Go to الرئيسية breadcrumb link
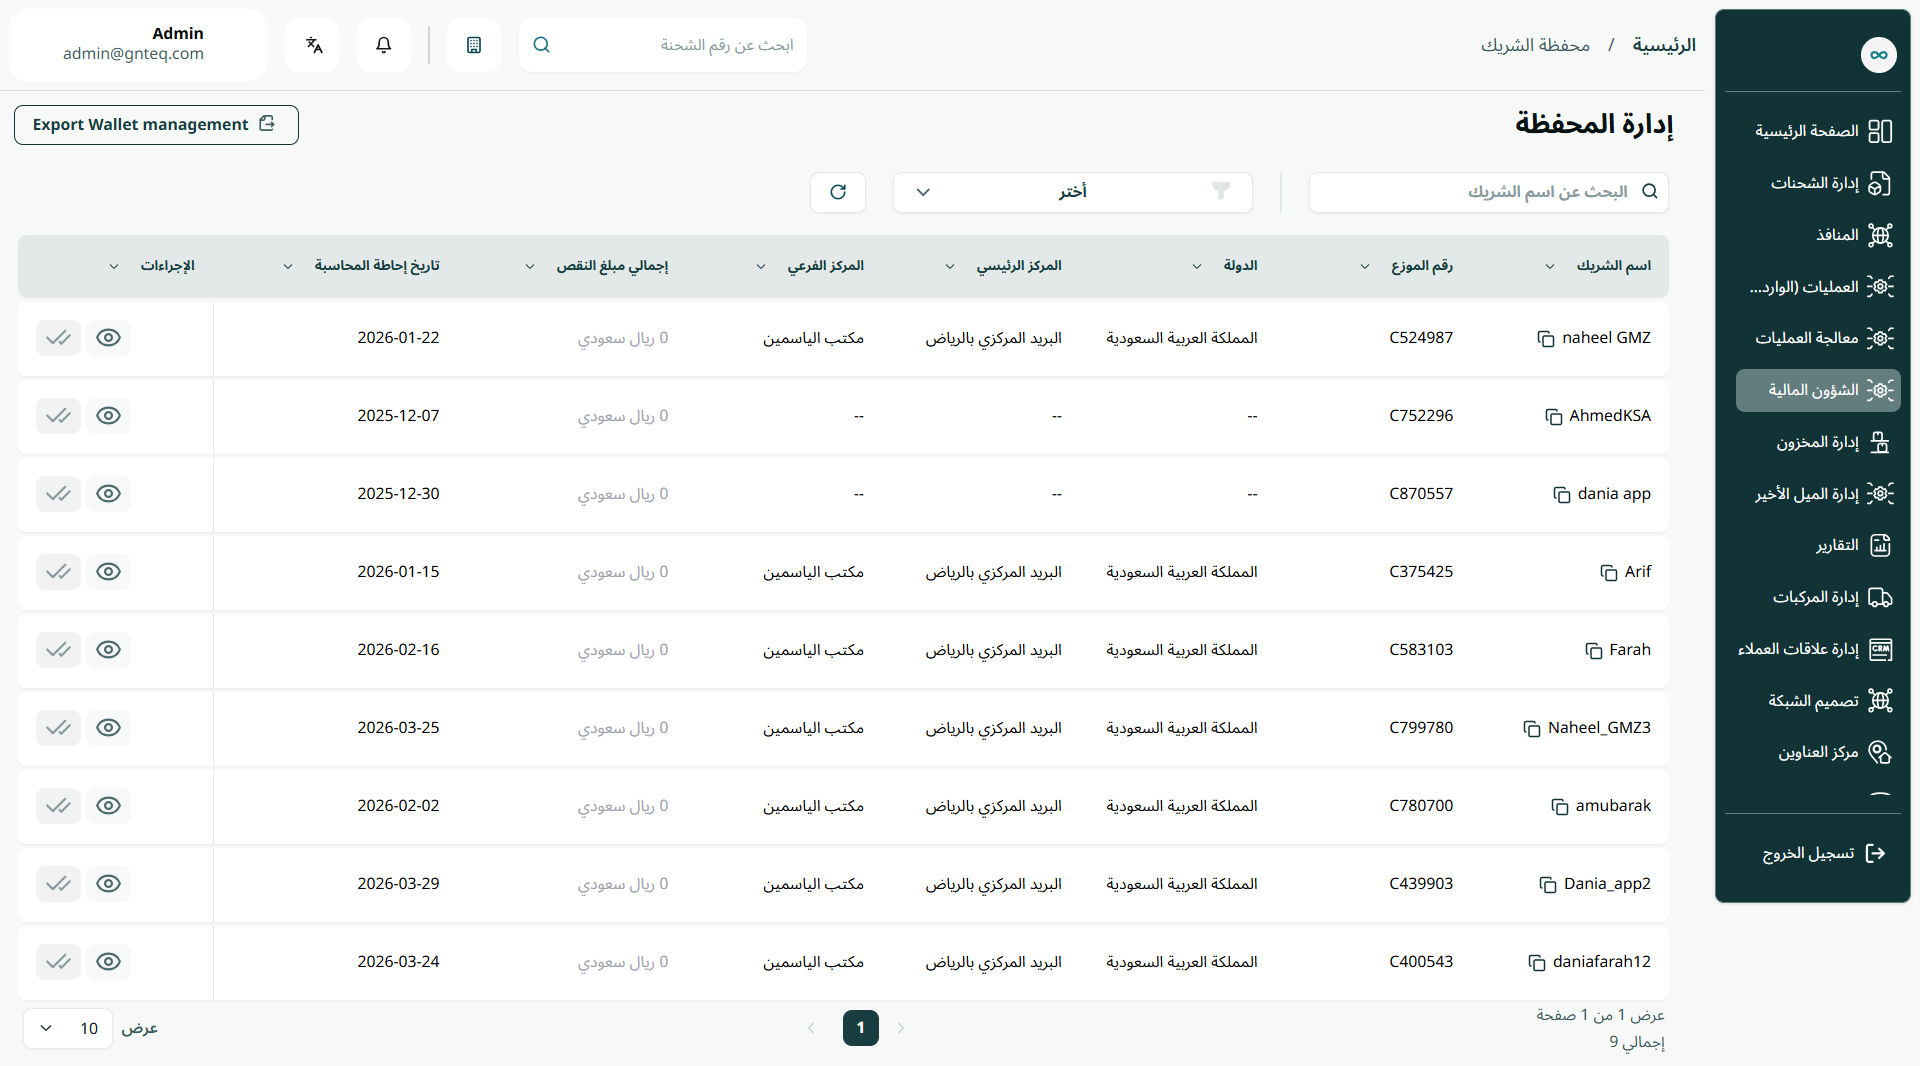The width and height of the screenshot is (1920, 1066). tap(1664, 45)
